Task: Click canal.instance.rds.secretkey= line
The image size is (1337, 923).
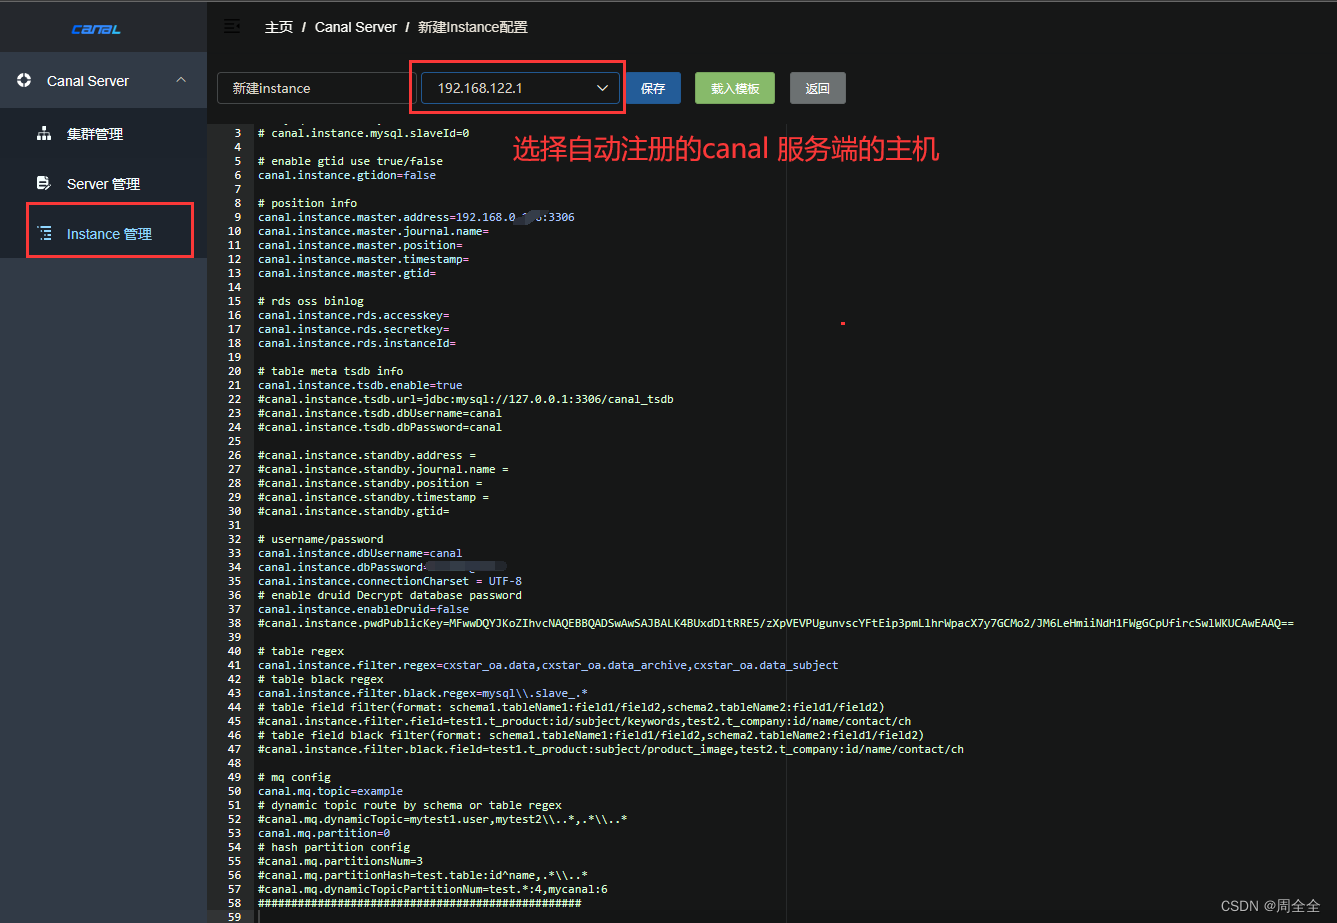Action: click(353, 329)
